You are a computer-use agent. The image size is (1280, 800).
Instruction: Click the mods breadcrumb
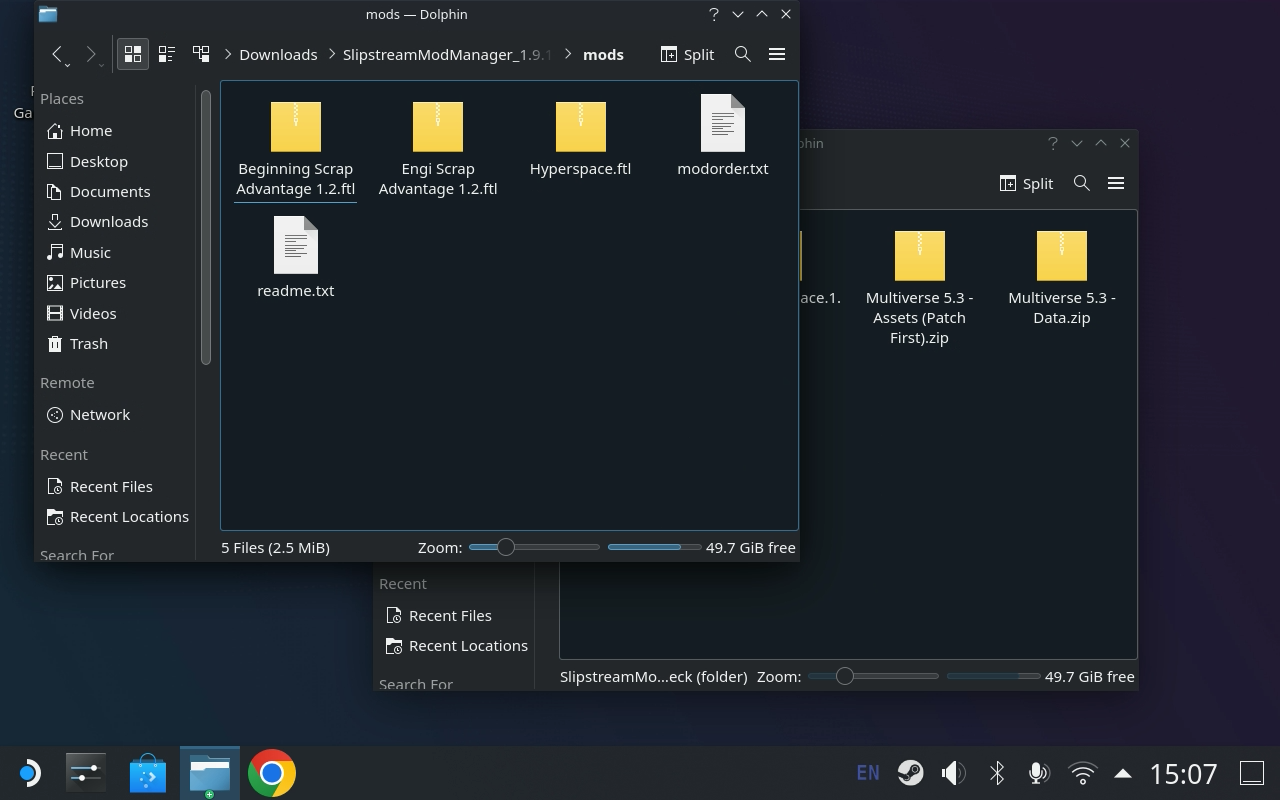pos(603,54)
